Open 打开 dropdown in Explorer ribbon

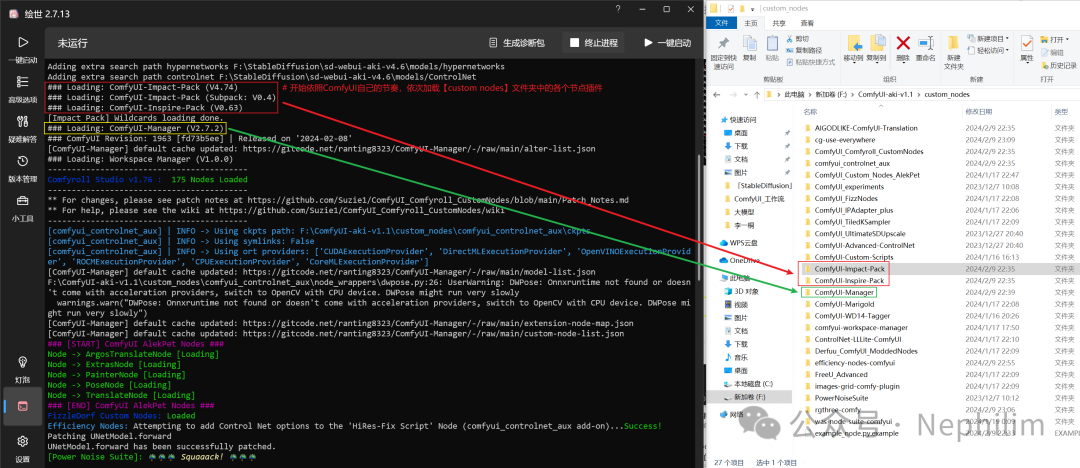point(1053,39)
